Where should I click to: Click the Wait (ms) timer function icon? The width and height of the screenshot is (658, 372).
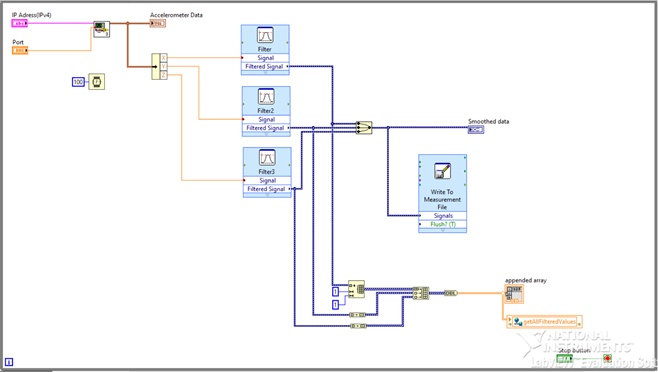(97, 82)
